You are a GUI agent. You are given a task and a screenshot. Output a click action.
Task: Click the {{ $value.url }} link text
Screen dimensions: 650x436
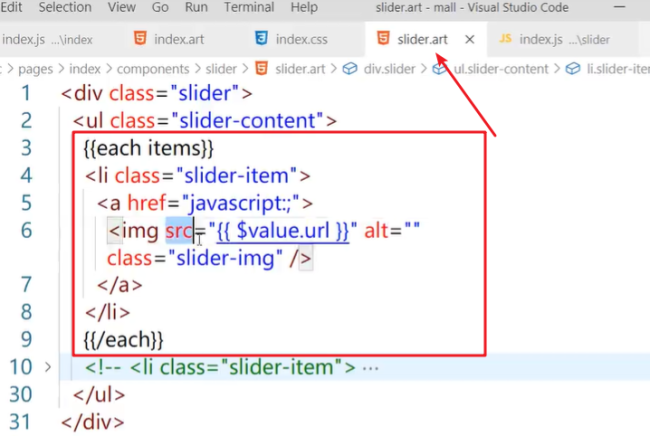[x=283, y=231]
